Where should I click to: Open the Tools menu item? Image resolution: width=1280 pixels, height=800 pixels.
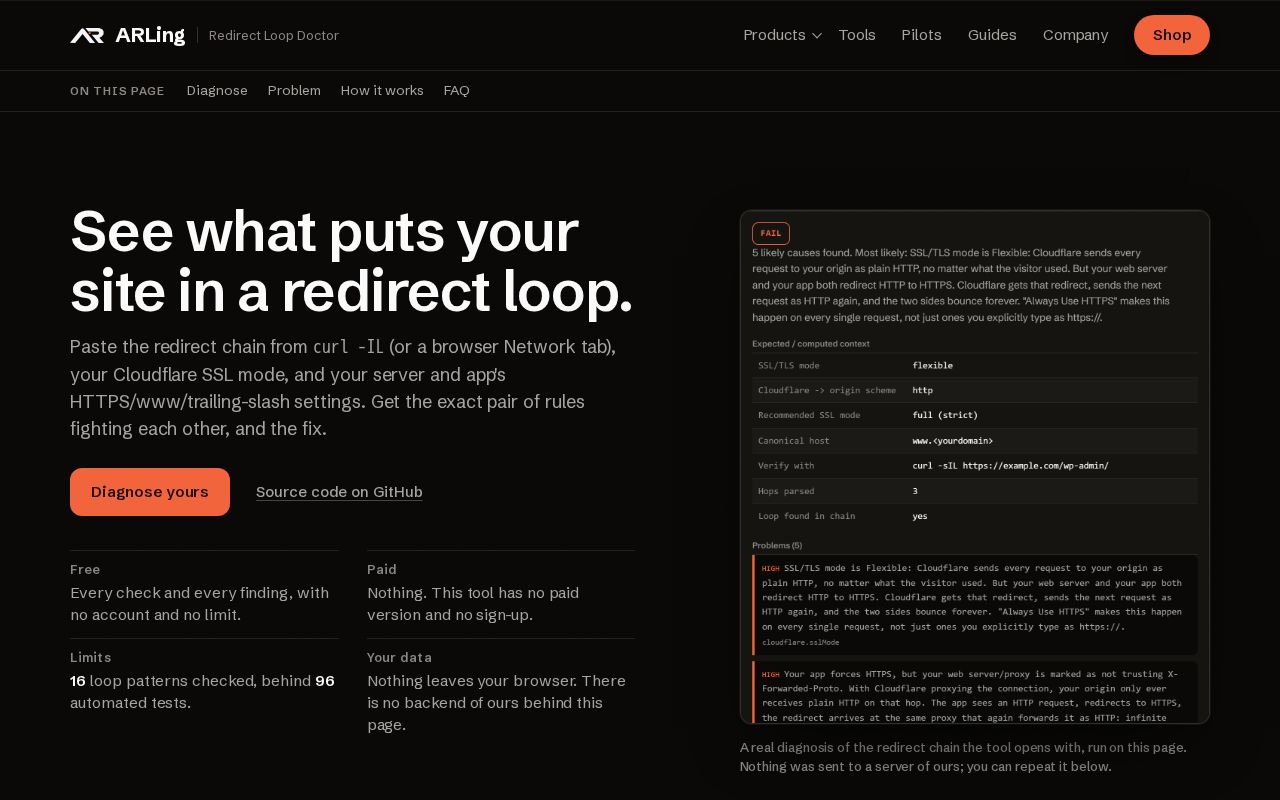point(857,35)
